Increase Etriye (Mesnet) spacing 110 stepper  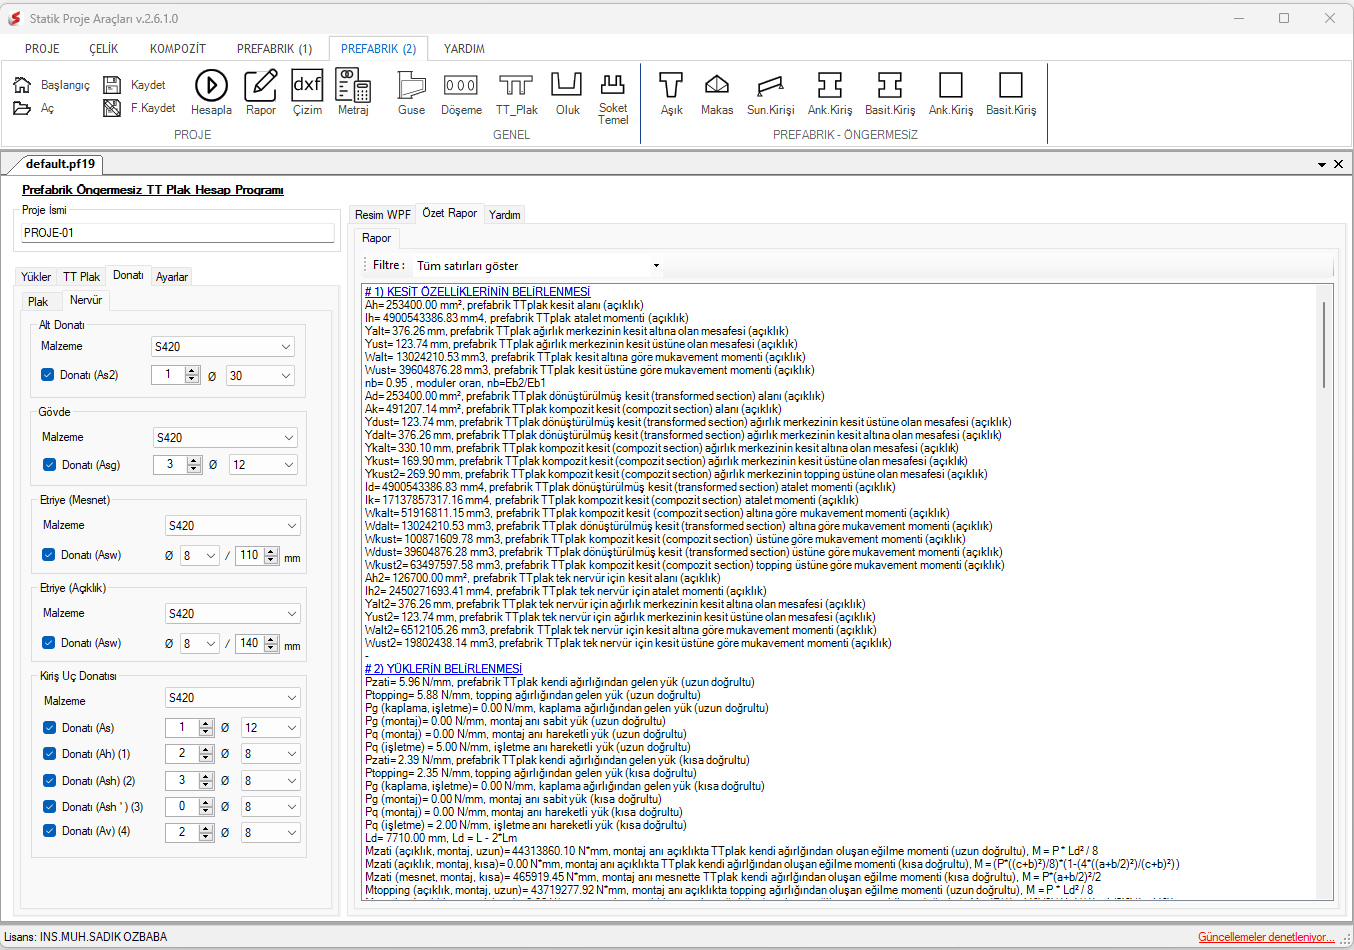[271, 551]
